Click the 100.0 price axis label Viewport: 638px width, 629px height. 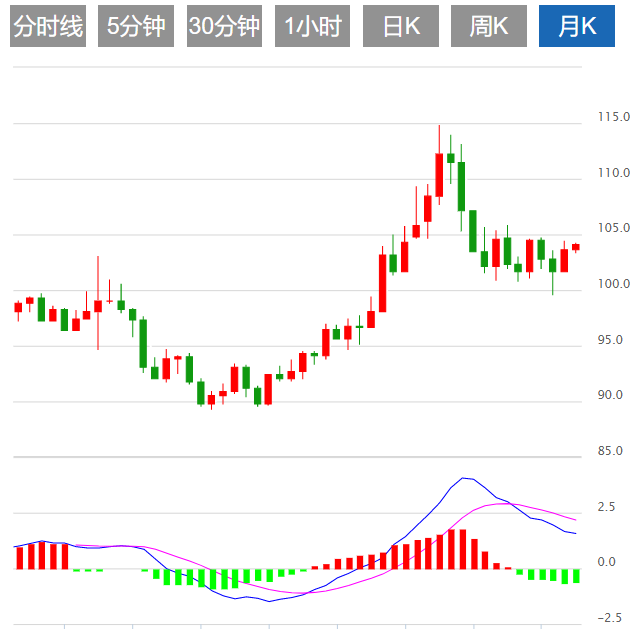(x=614, y=284)
